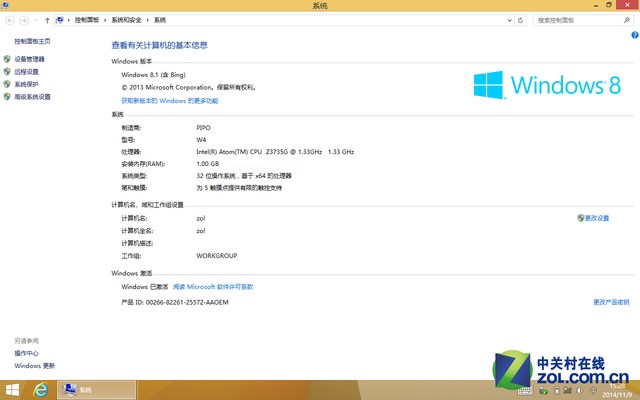
Task: Click the Forward navigation arrow
Action: click(24, 20)
